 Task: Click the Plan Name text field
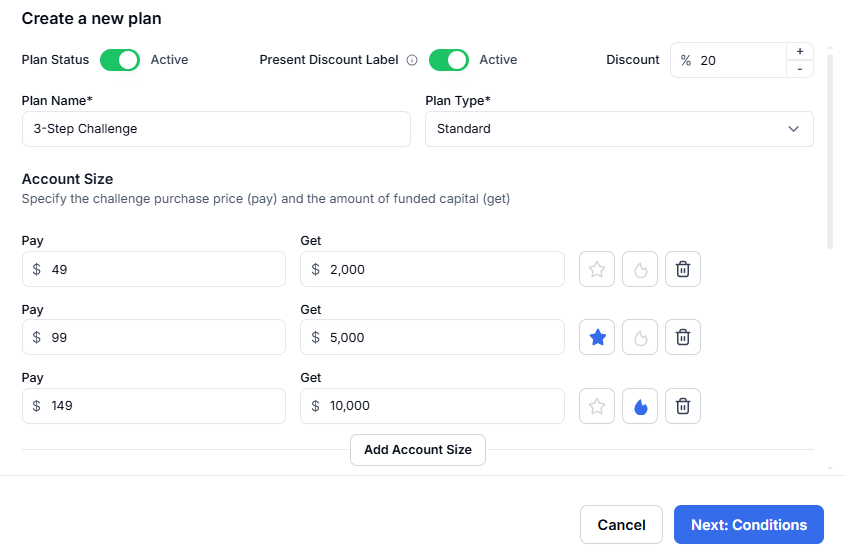tap(216, 129)
